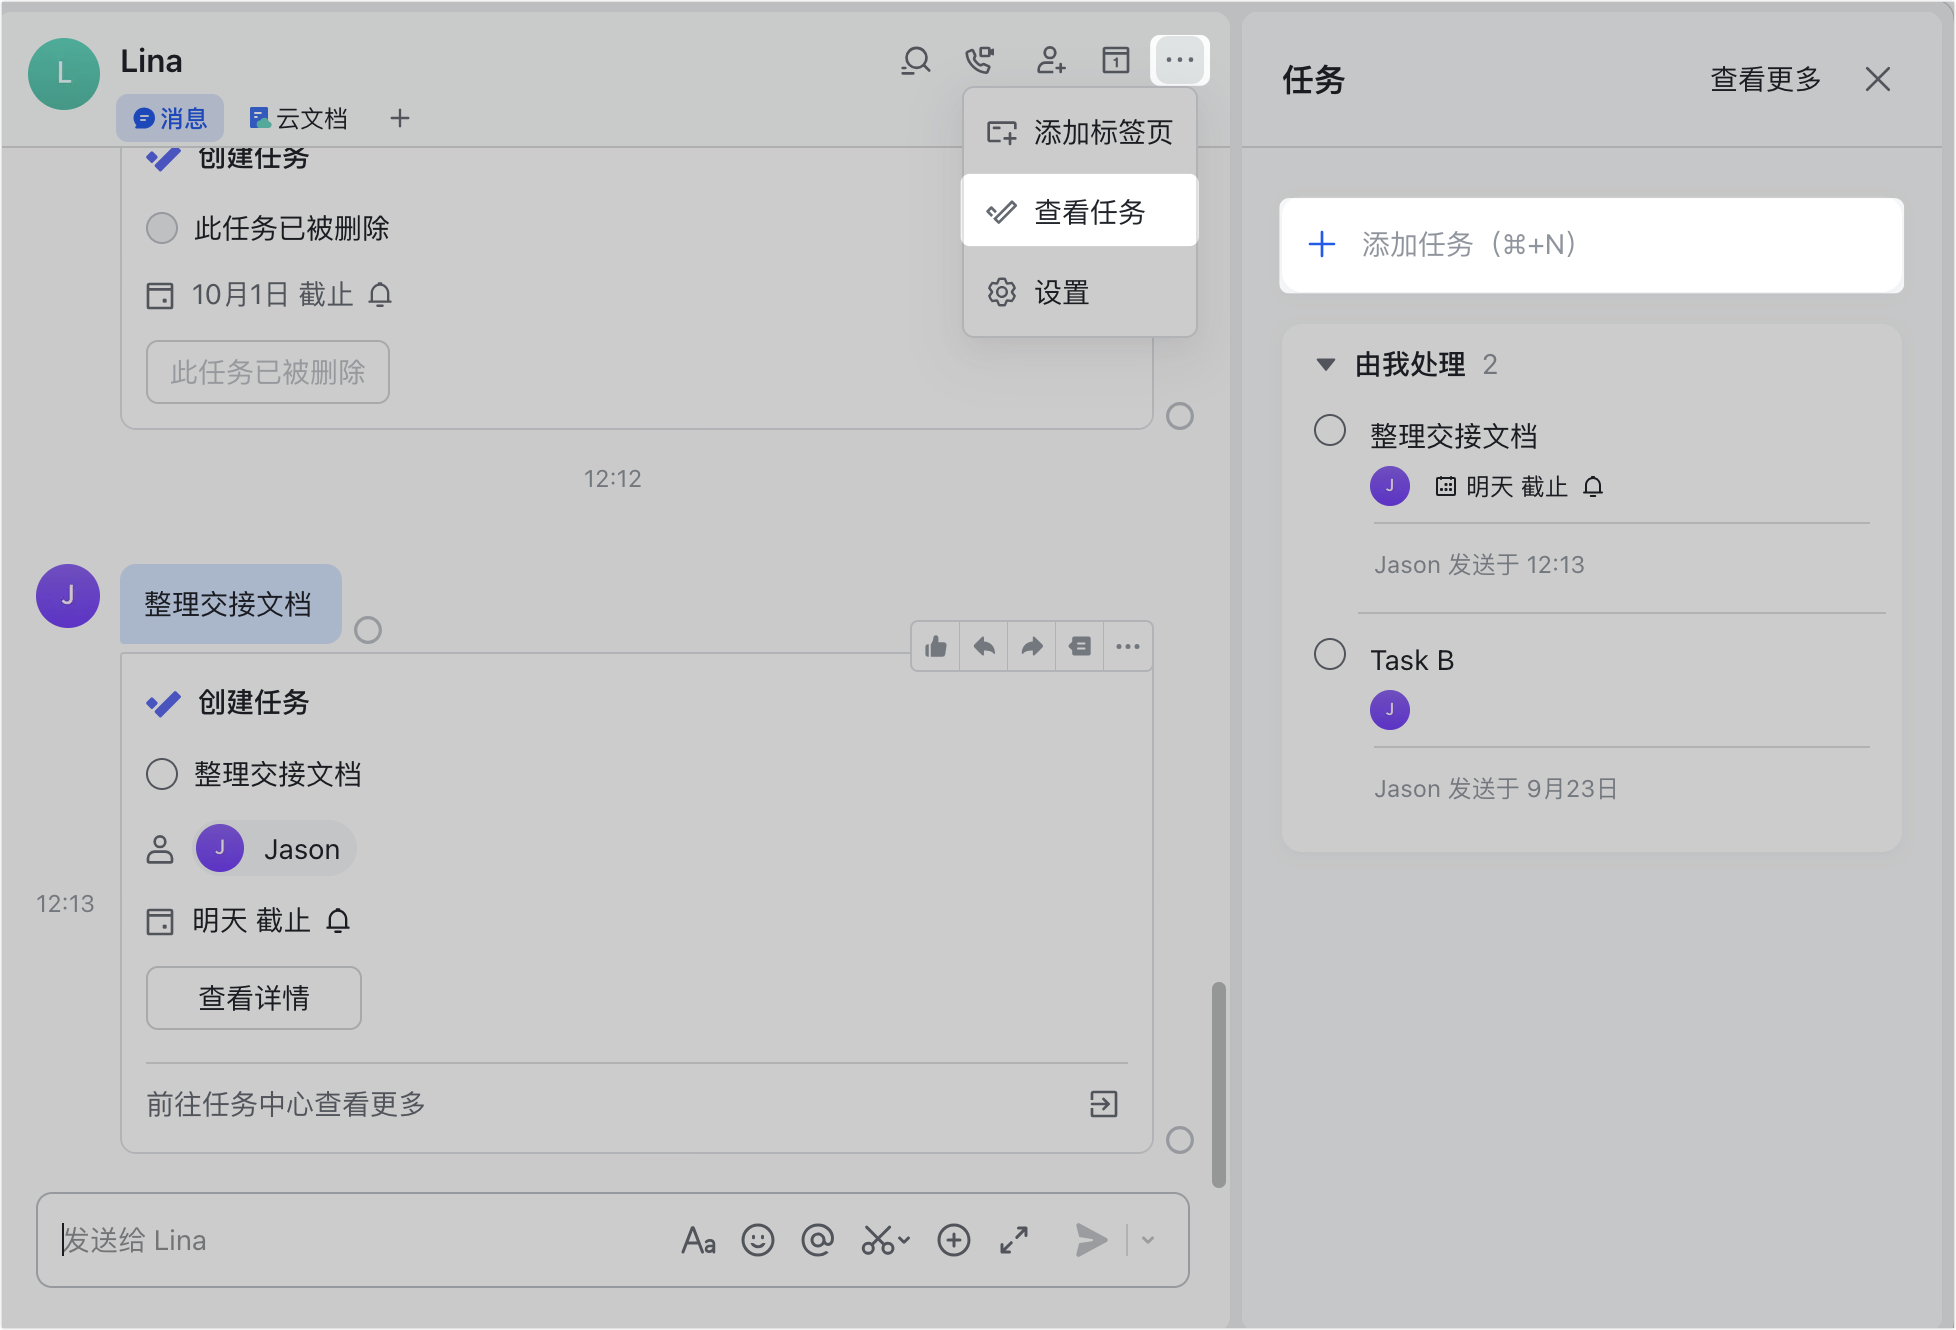The width and height of the screenshot is (1956, 1330).
Task: Select the 12:13 task card with its right-side circle
Action: (x=1180, y=1140)
